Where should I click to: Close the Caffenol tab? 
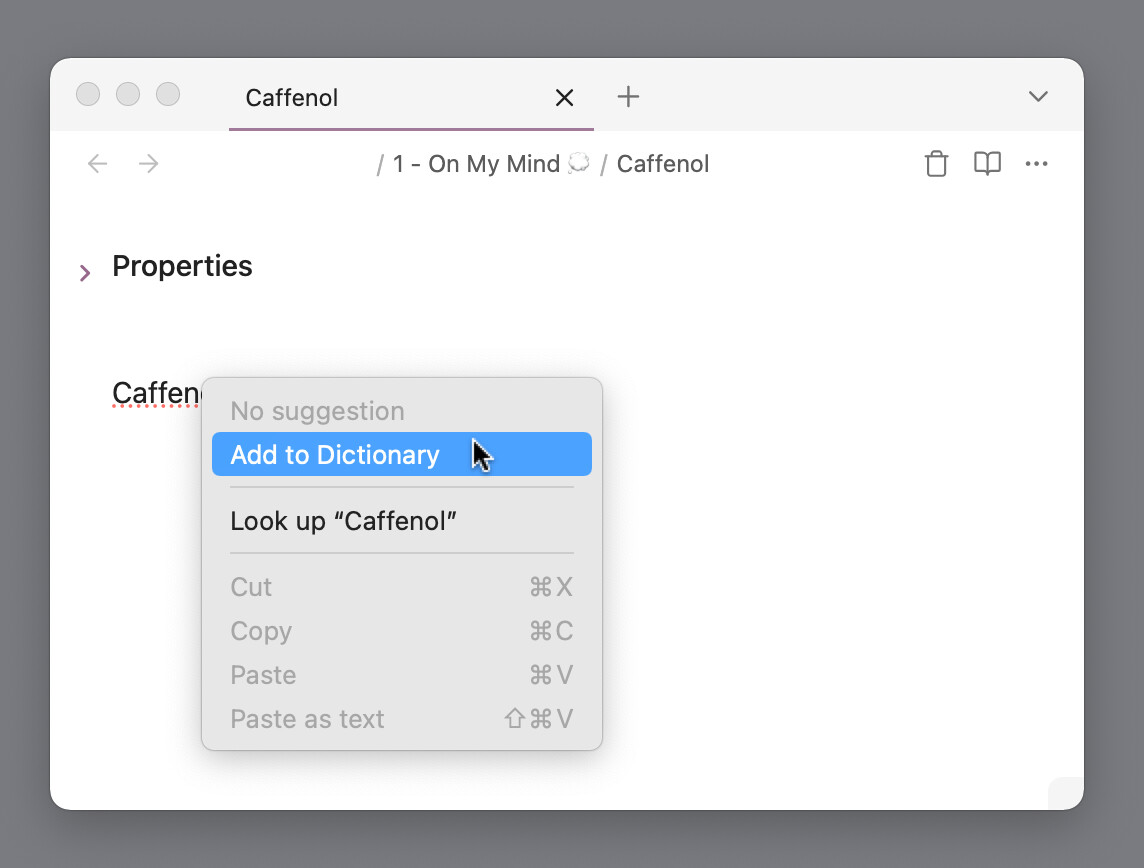(564, 98)
